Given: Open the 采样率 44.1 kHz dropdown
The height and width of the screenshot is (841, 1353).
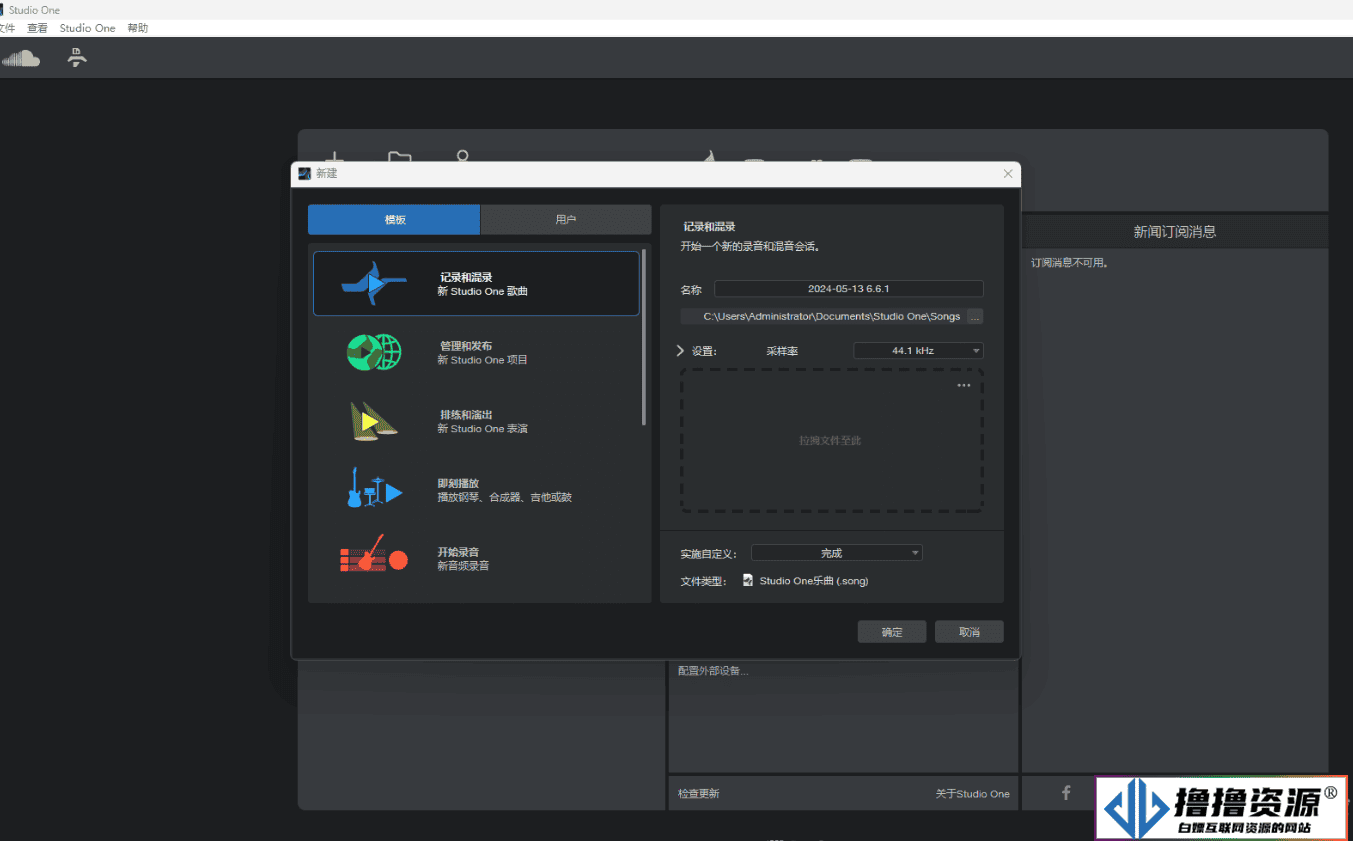Looking at the screenshot, I should 918,351.
